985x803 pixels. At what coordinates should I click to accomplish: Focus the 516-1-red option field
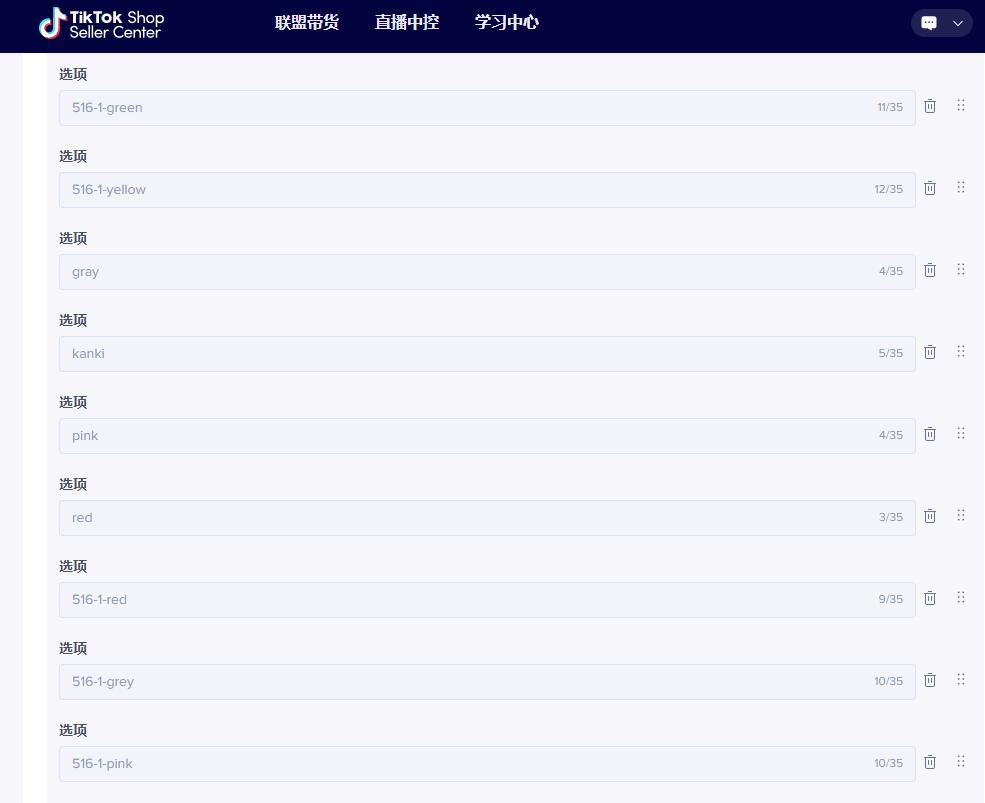[x=487, y=599]
